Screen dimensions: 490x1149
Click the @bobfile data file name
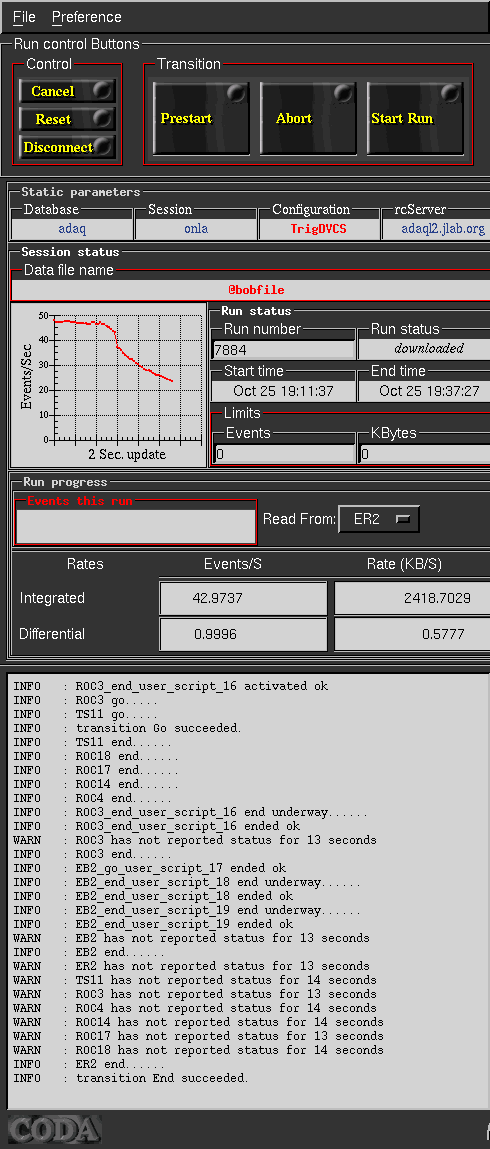pos(256,290)
